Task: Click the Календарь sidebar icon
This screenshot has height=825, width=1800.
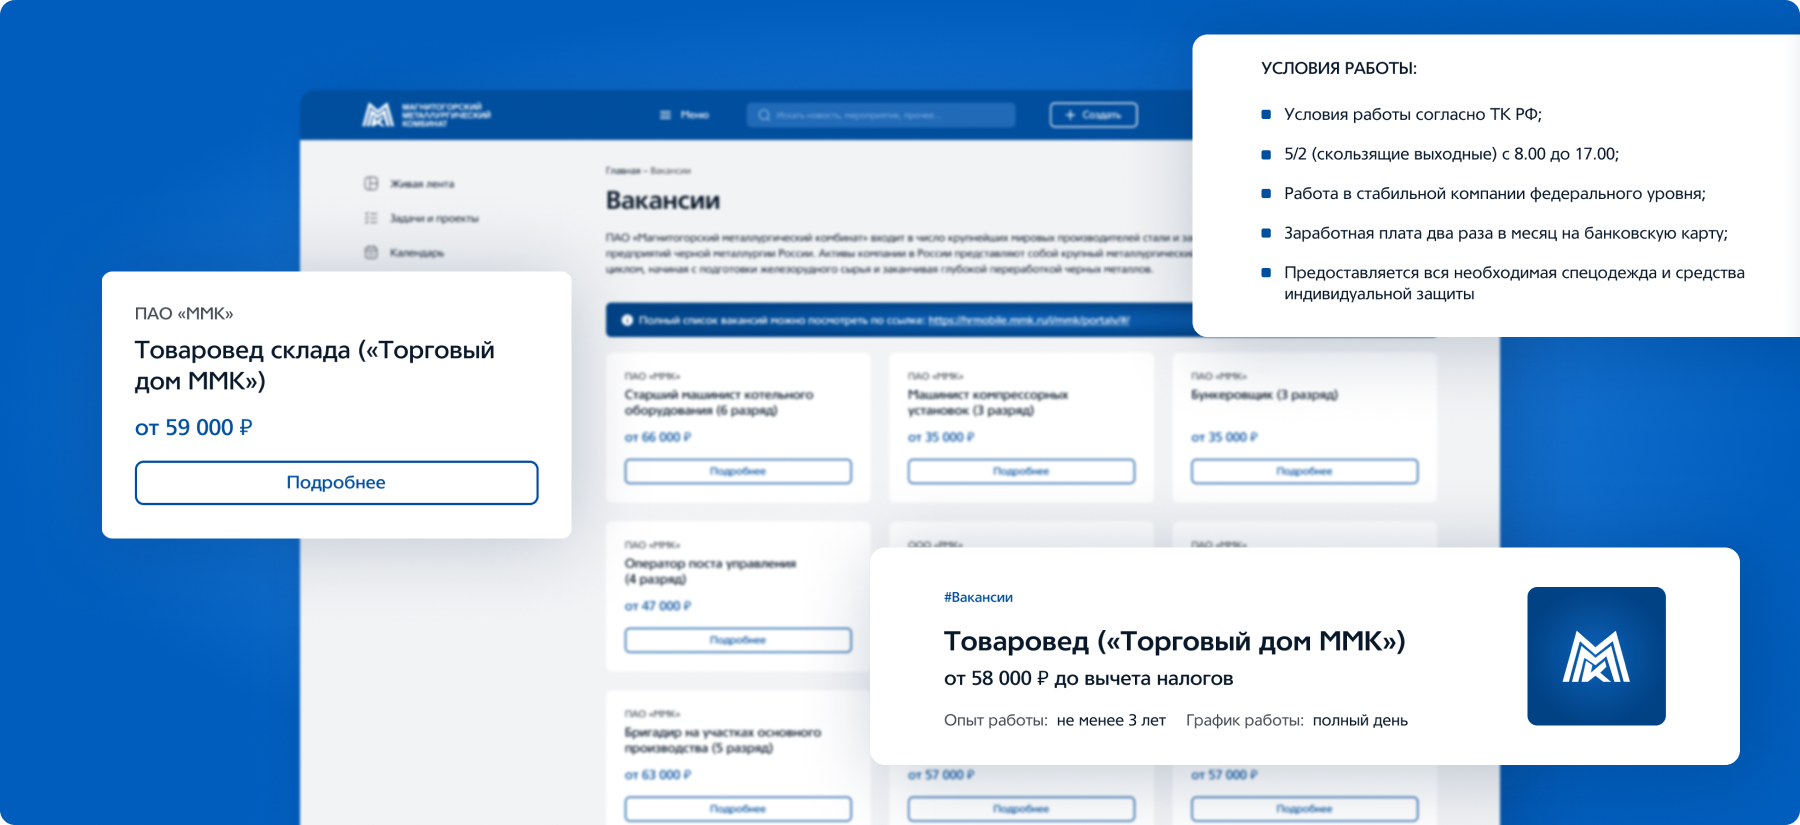Action: [x=371, y=252]
